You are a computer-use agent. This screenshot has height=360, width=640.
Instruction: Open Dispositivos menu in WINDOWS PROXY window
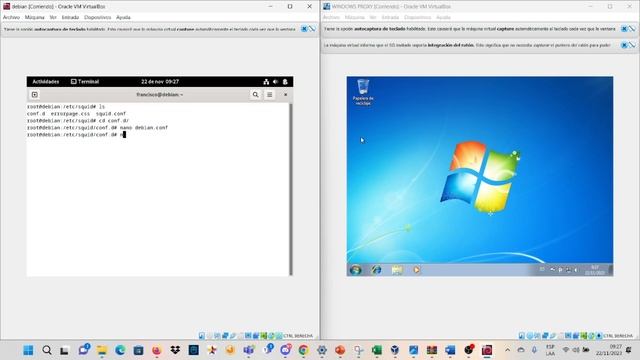418,18
